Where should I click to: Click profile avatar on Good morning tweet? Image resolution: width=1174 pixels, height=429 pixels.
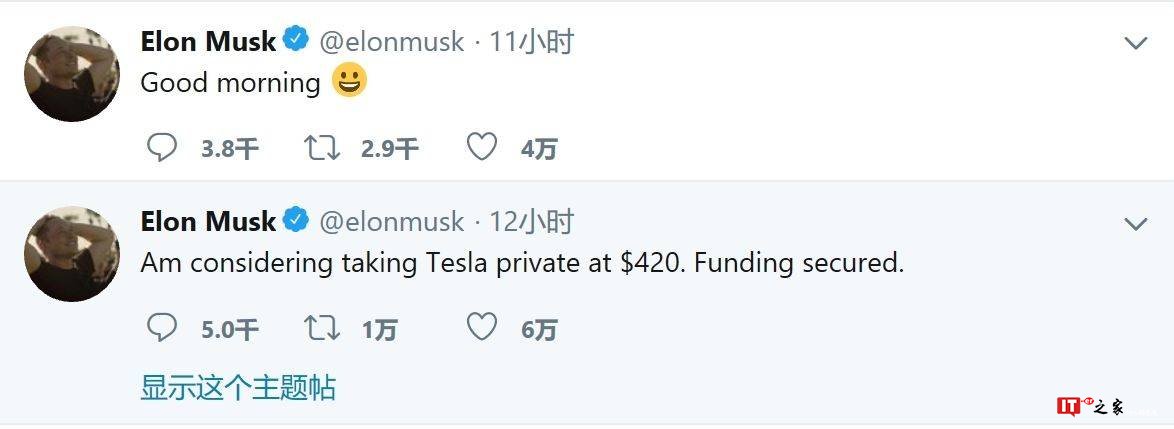72,74
